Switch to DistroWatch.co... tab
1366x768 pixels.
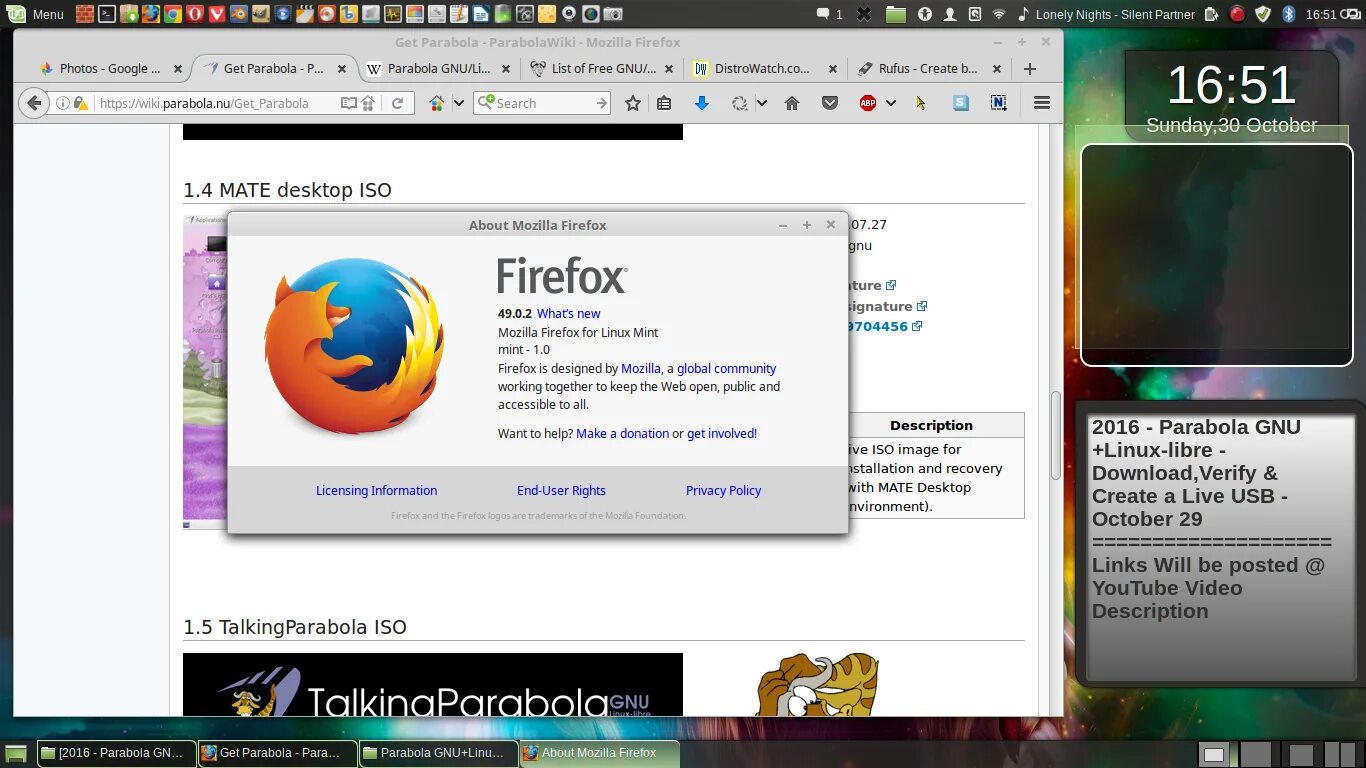click(x=768, y=69)
